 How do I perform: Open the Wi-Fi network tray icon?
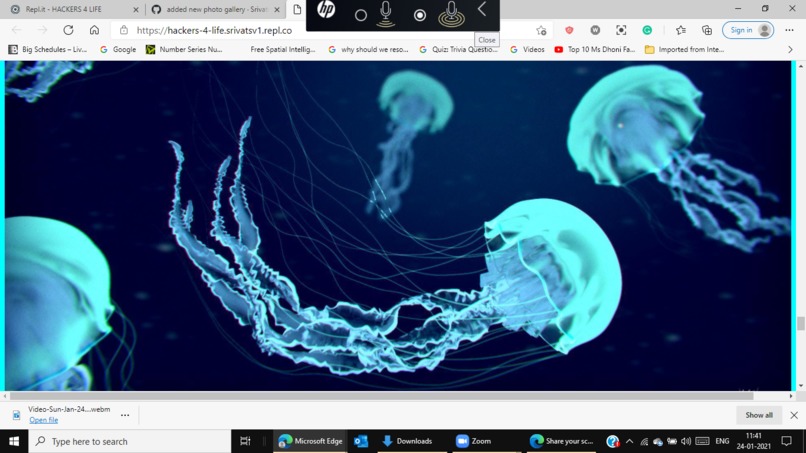tap(644, 441)
